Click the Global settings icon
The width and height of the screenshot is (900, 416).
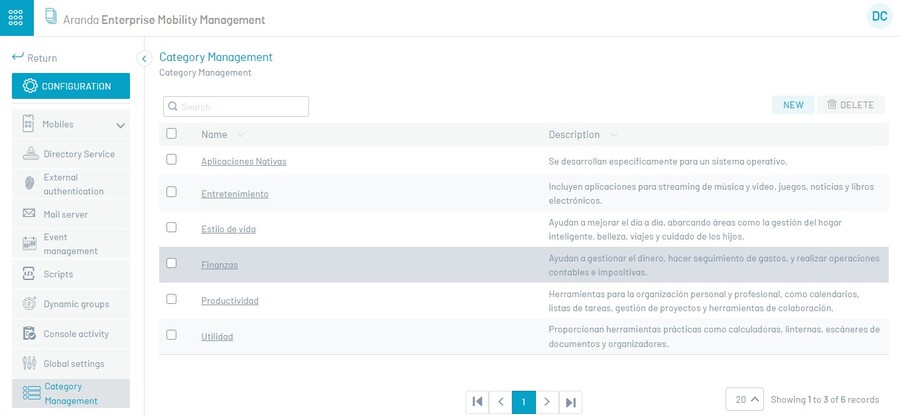[x=28, y=364]
